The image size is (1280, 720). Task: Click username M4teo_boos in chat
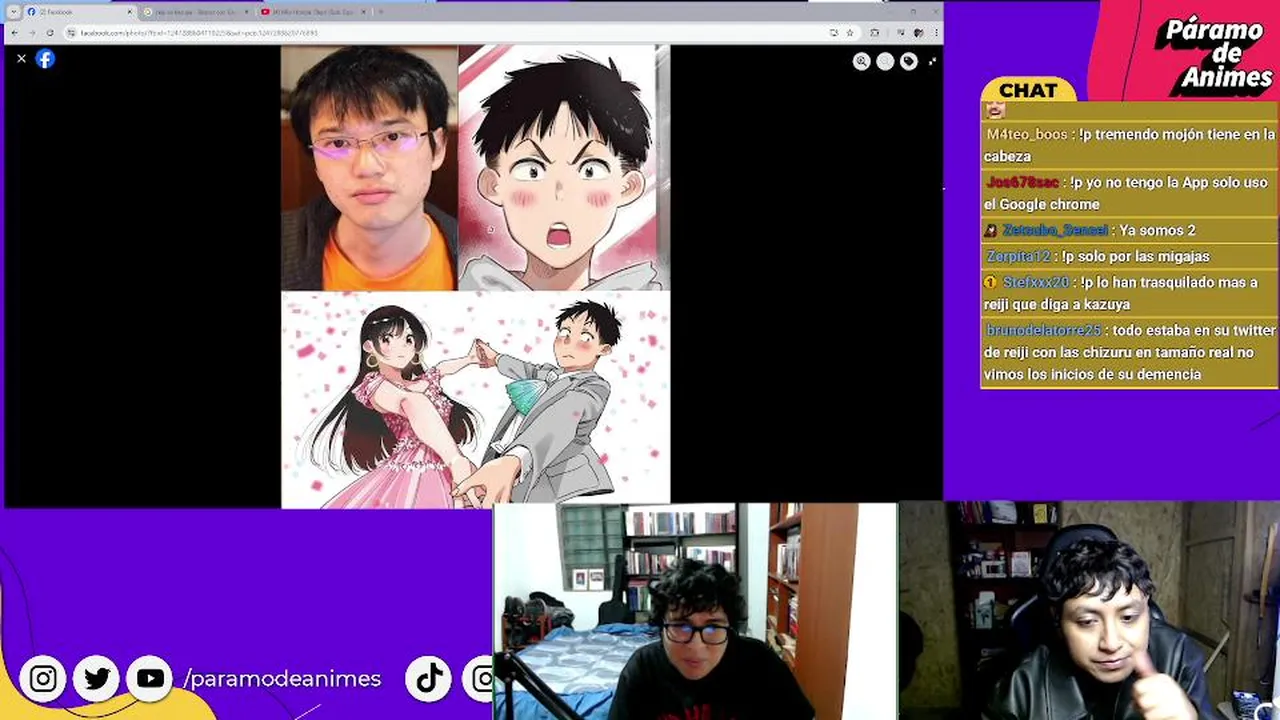pyautogui.click(x=1027, y=134)
